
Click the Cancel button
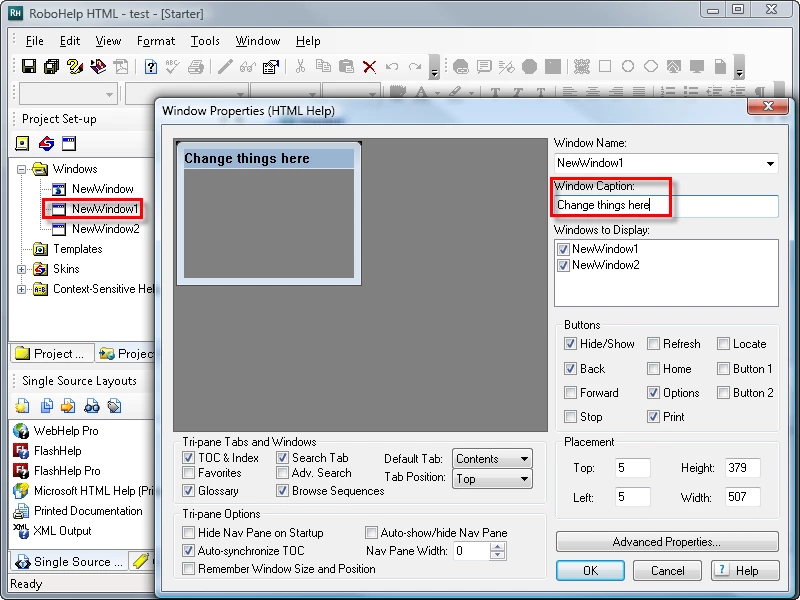pyautogui.click(x=667, y=570)
